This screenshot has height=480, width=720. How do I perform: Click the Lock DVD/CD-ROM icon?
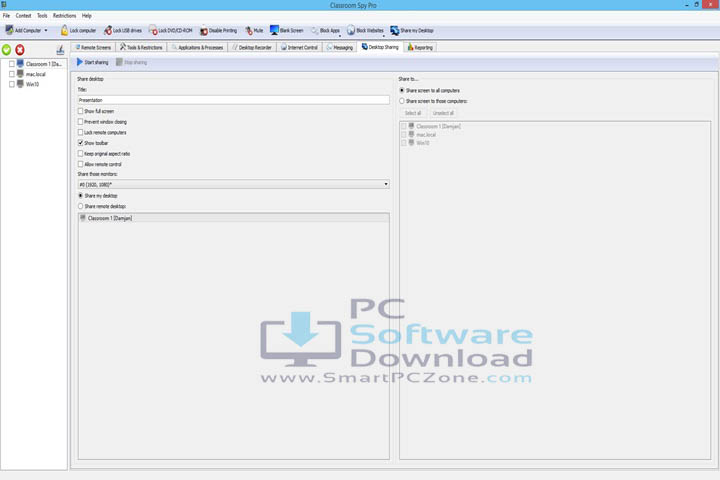(x=153, y=30)
